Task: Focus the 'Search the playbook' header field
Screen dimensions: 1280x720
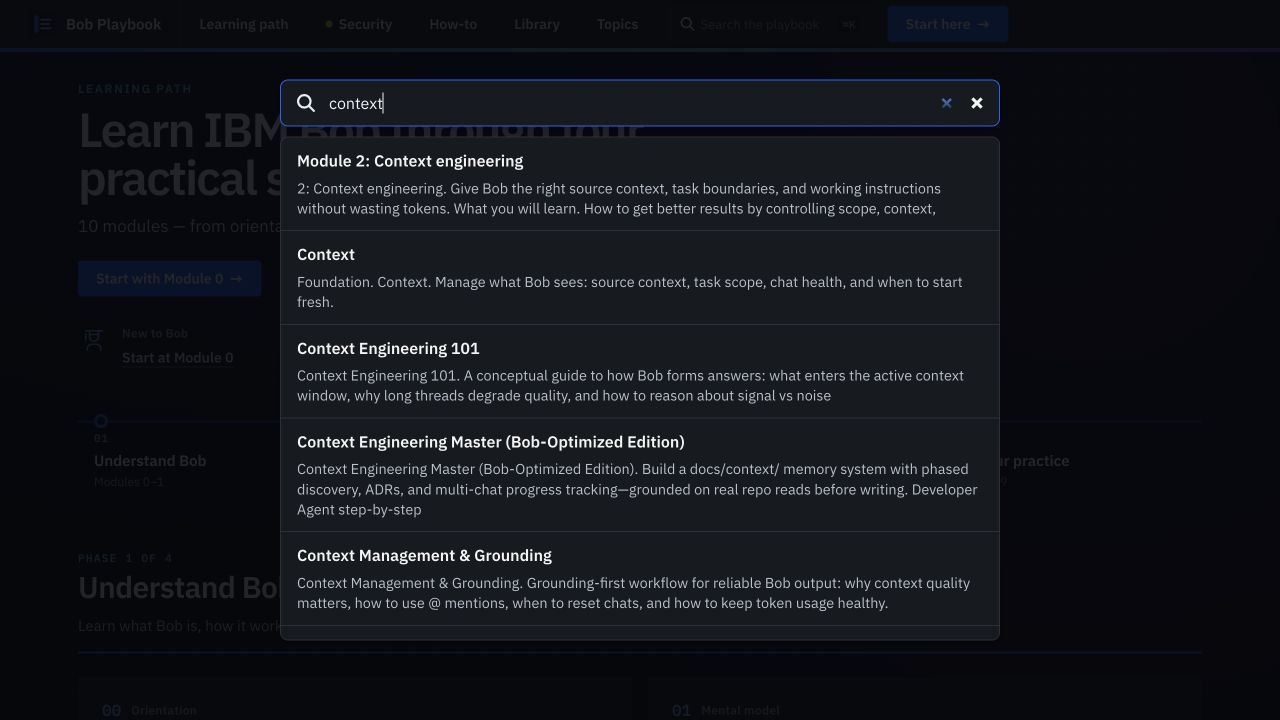Action: pos(768,24)
